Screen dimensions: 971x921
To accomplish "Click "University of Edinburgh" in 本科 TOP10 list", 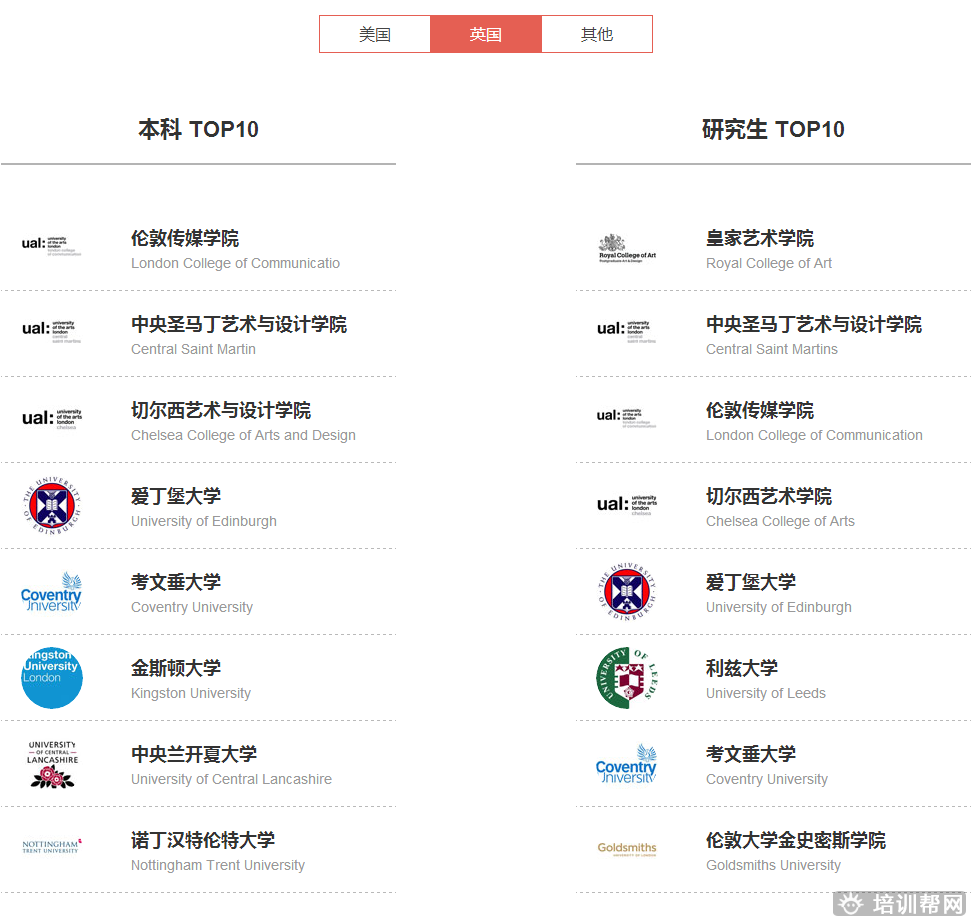I will click(x=204, y=522).
